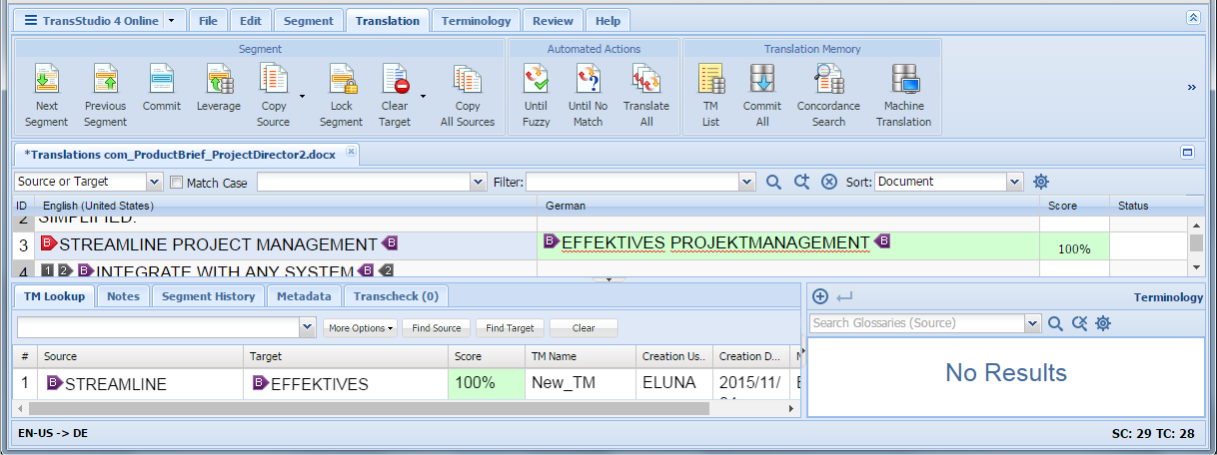The width and height of the screenshot is (1217, 455).
Task: Click the Commit All icon
Action: (762, 80)
